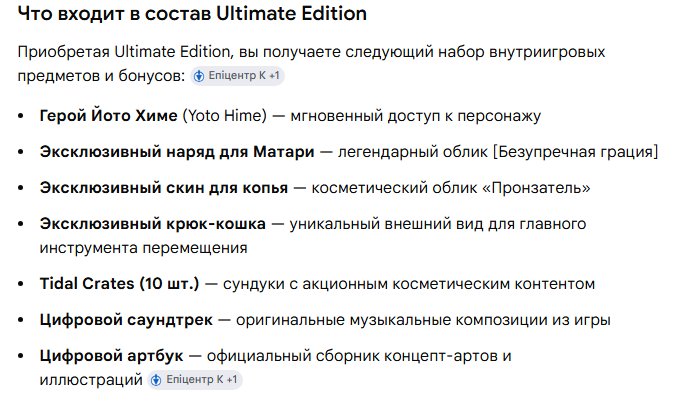Image resolution: width=678 pixels, height=418 pixels.
Task: Open the Епіцентр К +1 chip below artbook item
Action: click(x=195, y=380)
